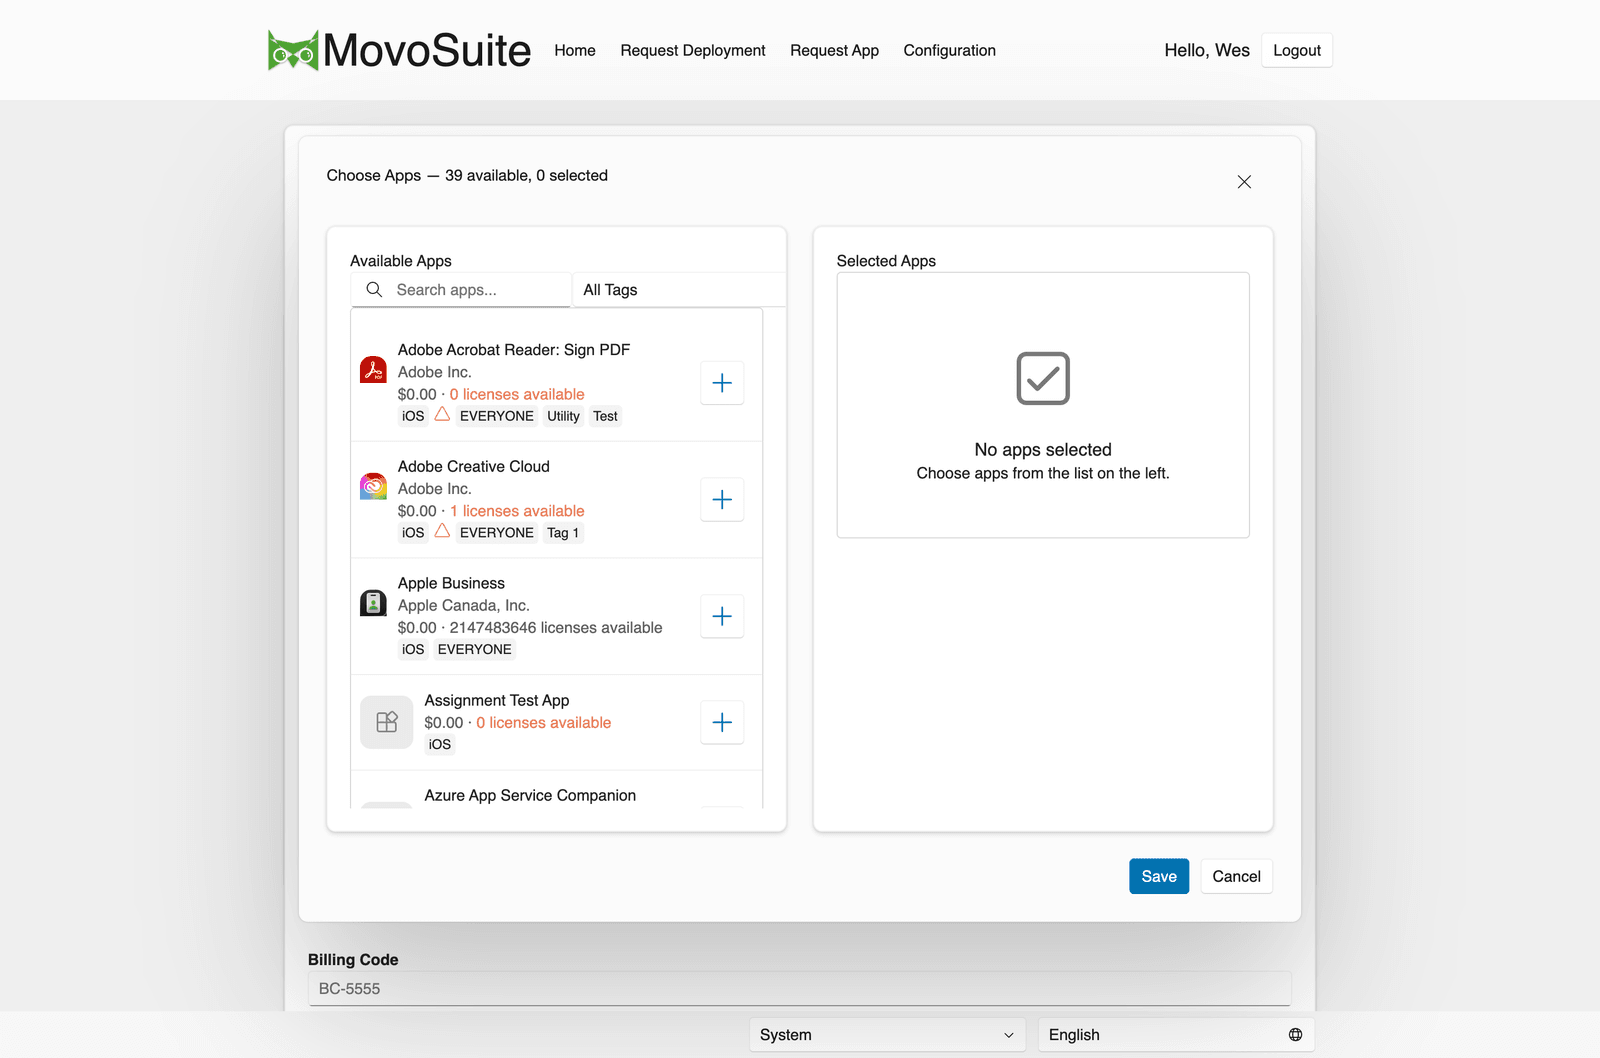The width and height of the screenshot is (1600, 1058).
Task: Click the Adobe Acrobat Reader app icon
Action: (373, 370)
